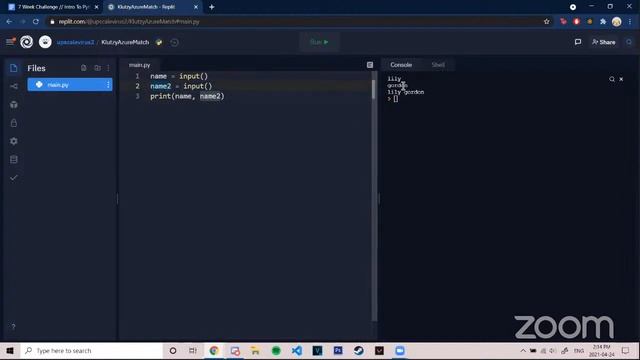
Task: Open the Secrets lock sidebar icon
Action: tap(13, 122)
